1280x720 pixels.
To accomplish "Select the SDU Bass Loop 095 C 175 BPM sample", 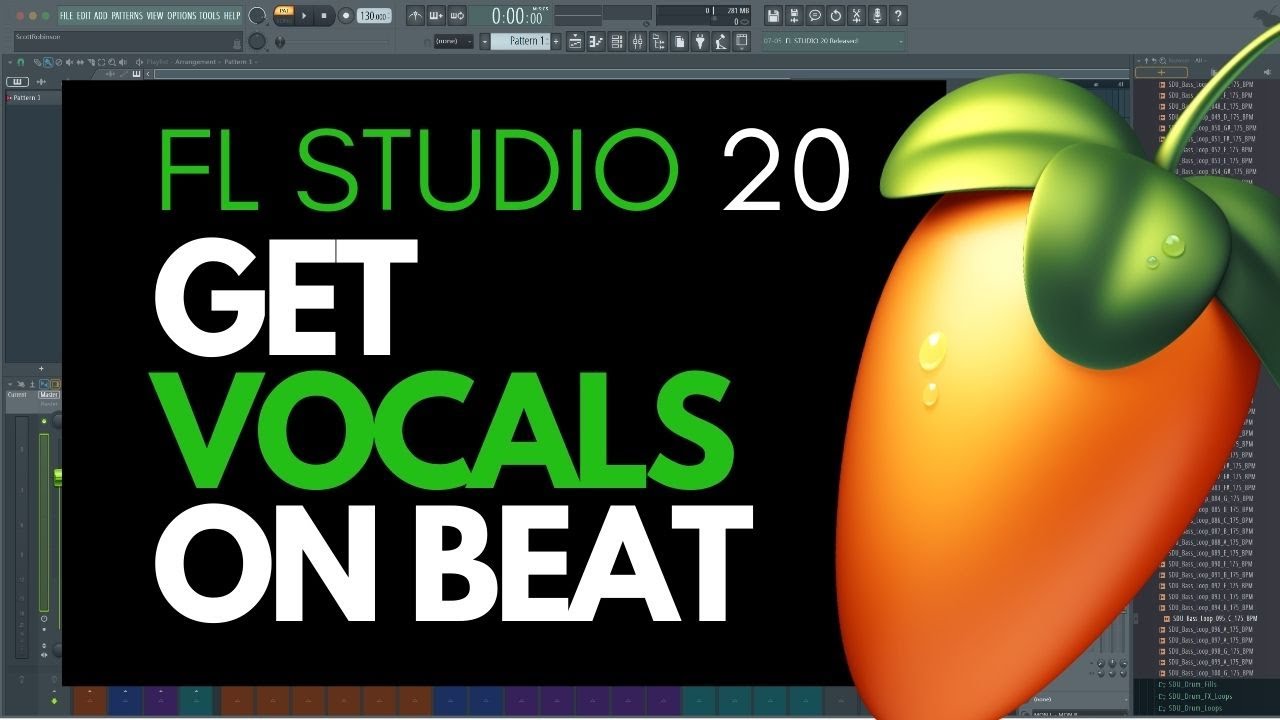I will (x=1211, y=619).
